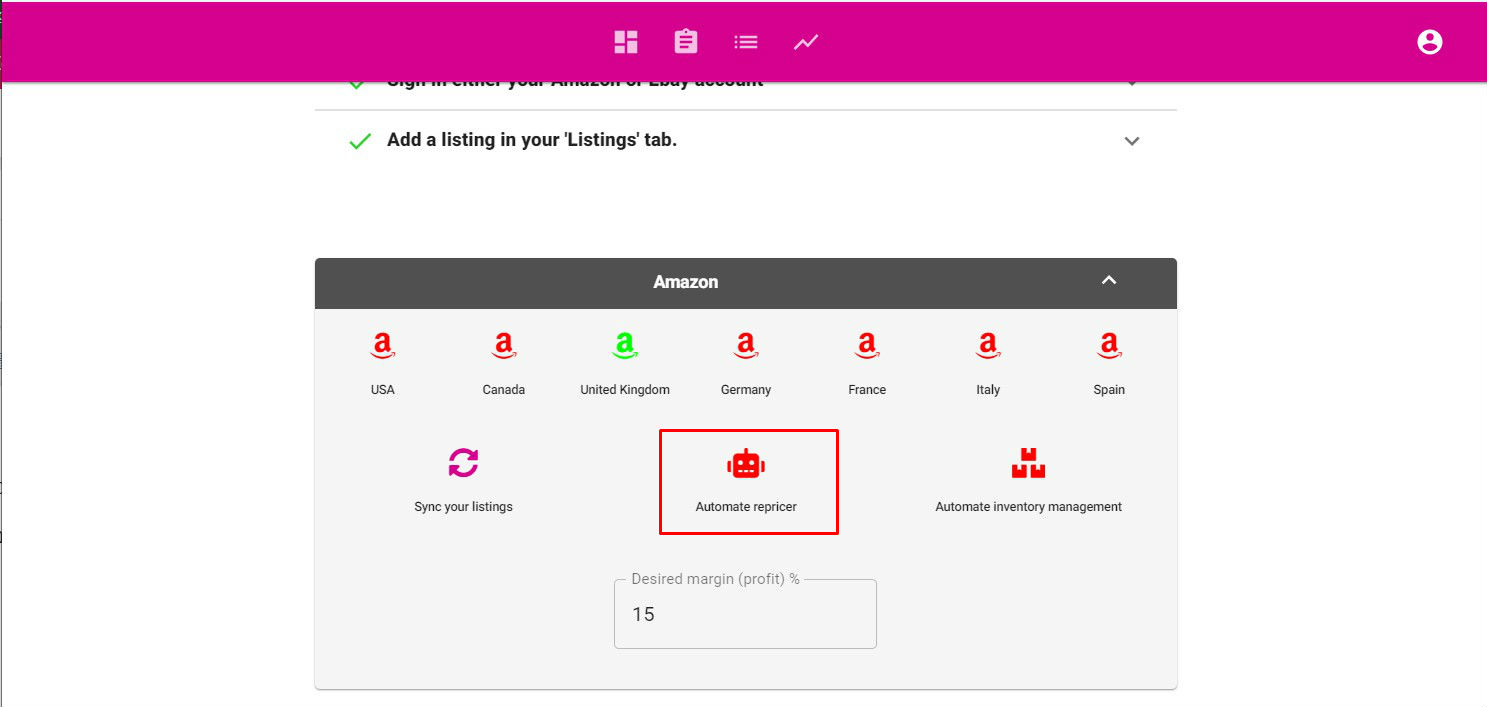Viewport: 1487px width, 707px height.
Task: Click the 'Spain' country label
Action: point(1109,390)
